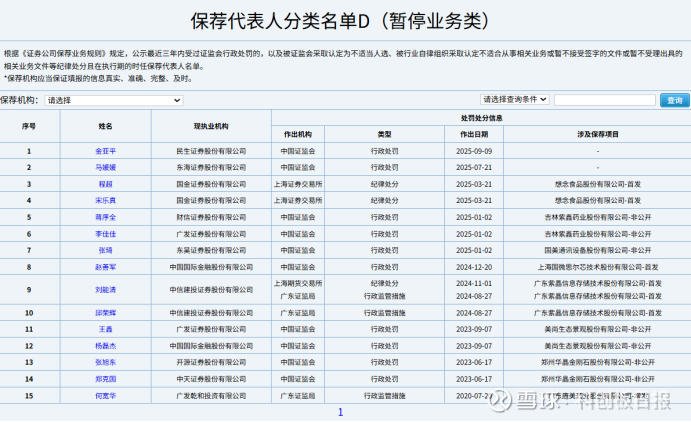Select date 2024-12-20 in row 8
The height and width of the screenshot is (422, 691).
474,267
